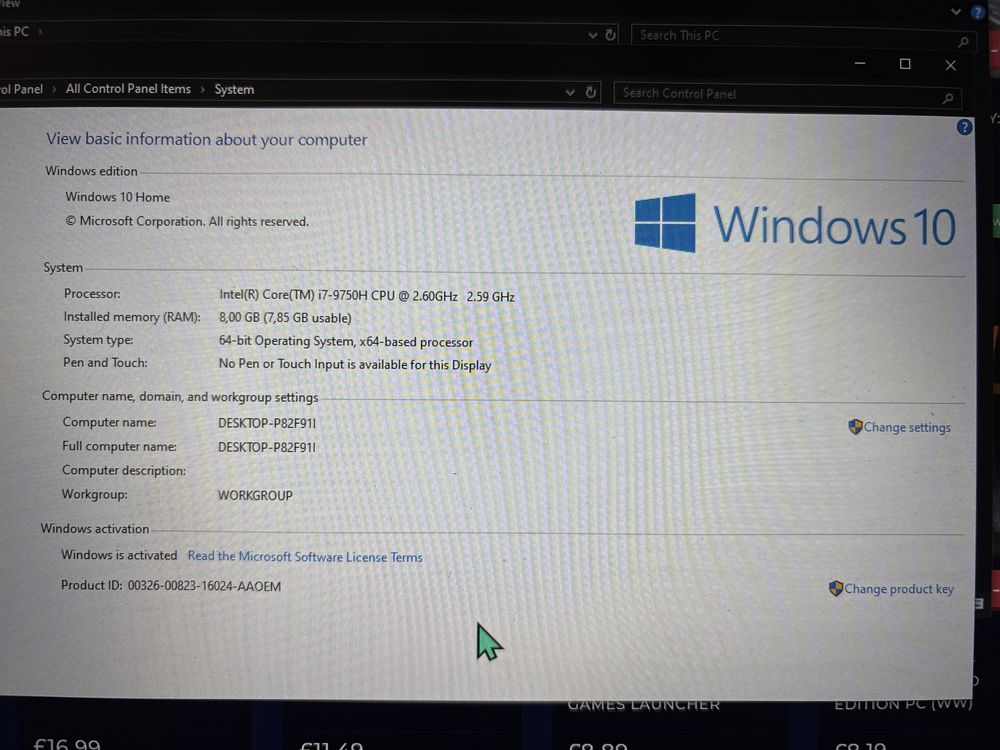
Task: Expand the chevron before All Control Panel Items
Action: (54, 89)
